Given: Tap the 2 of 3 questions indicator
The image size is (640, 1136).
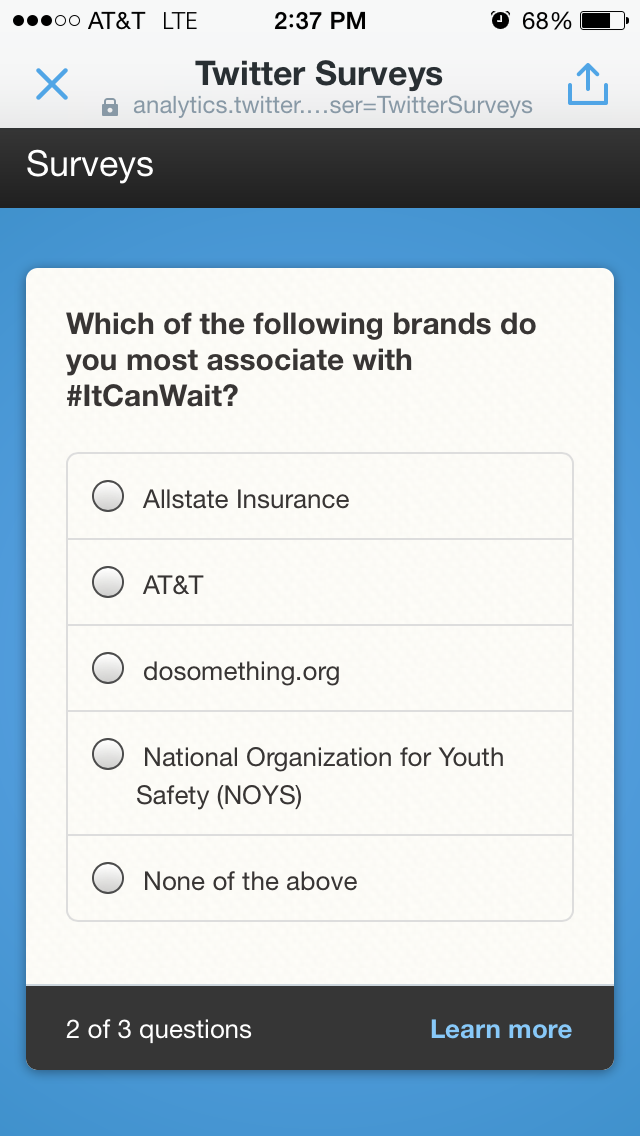Looking at the screenshot, I should pos(159,1029).
